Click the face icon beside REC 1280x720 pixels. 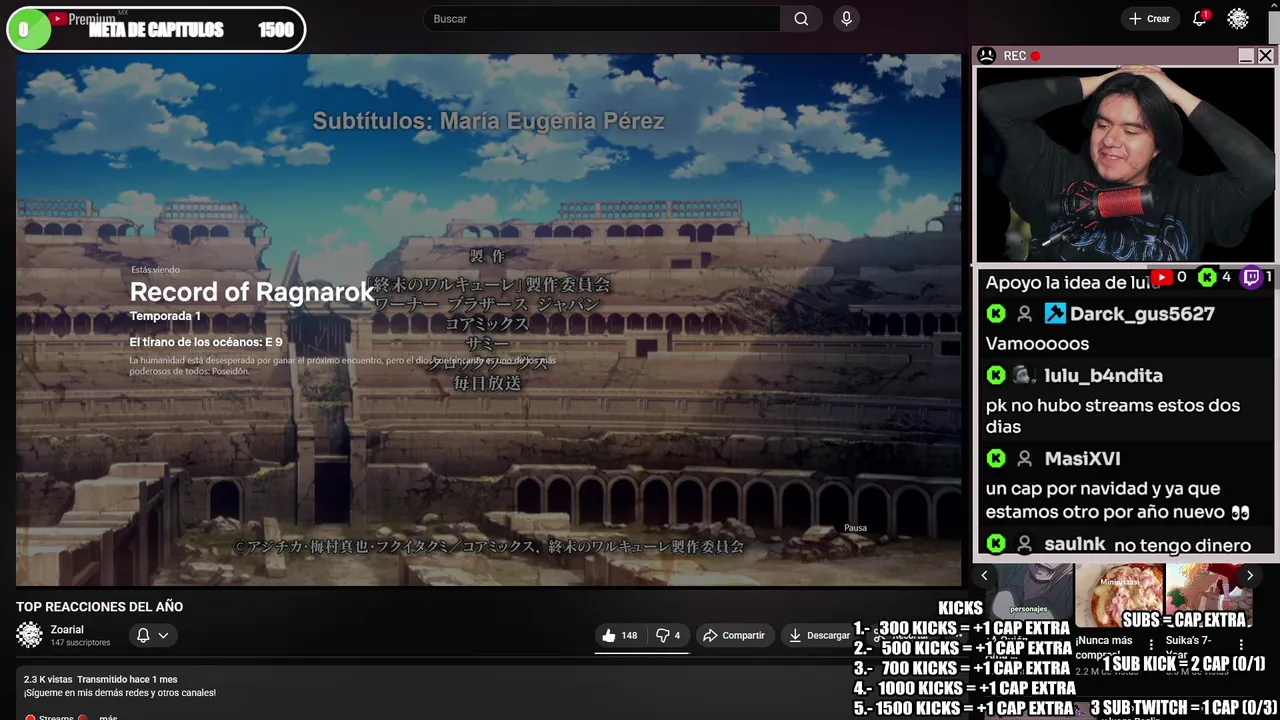986,56
